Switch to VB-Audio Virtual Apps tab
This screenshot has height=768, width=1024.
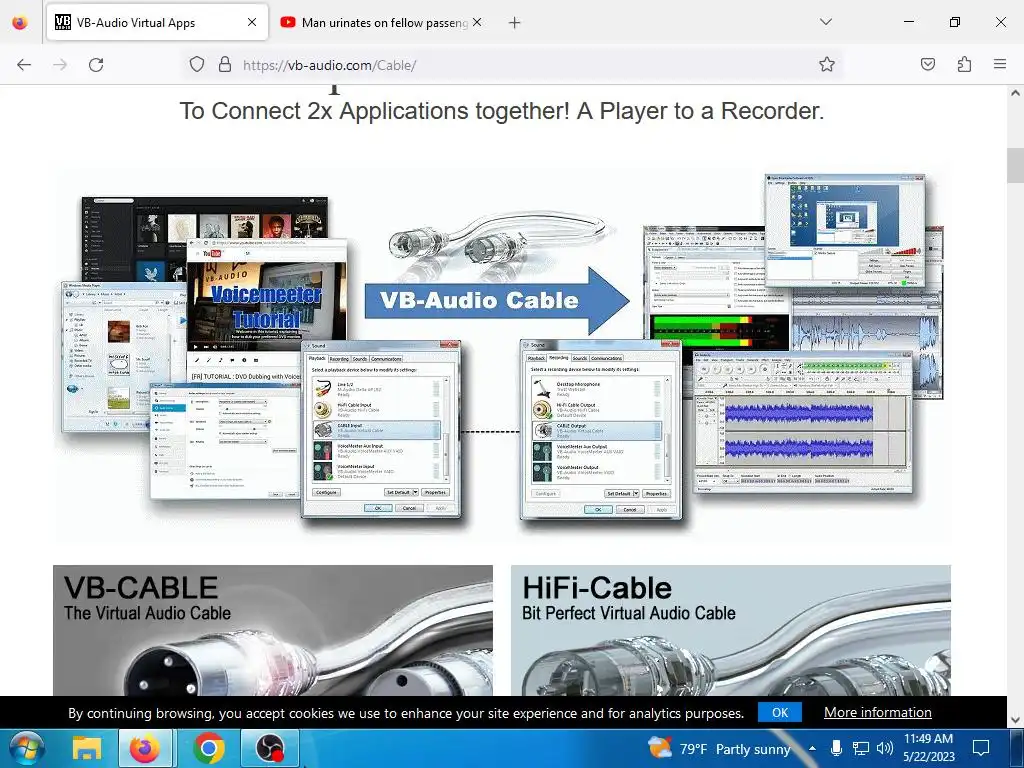tap(157, 23)
